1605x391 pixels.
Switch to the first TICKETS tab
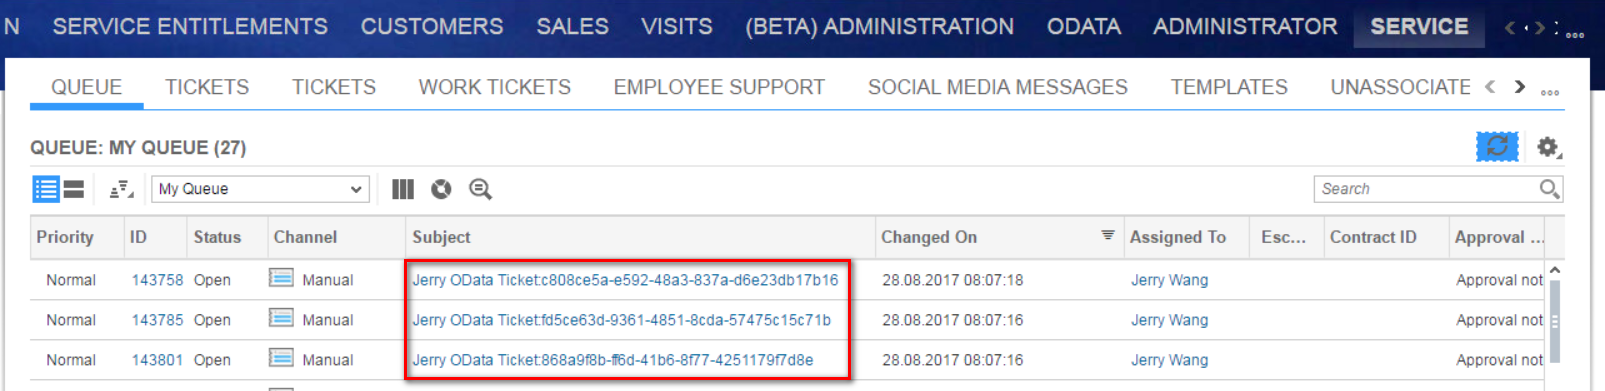(x=207, y=87)
